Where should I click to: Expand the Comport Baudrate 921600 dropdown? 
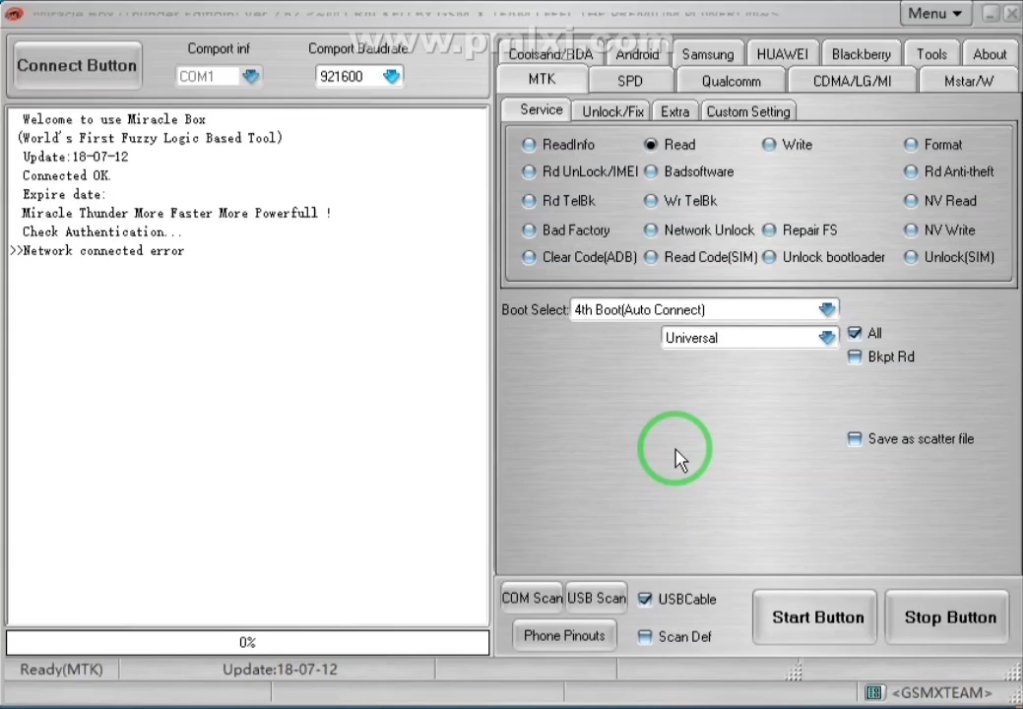click(x=391, y=76)
